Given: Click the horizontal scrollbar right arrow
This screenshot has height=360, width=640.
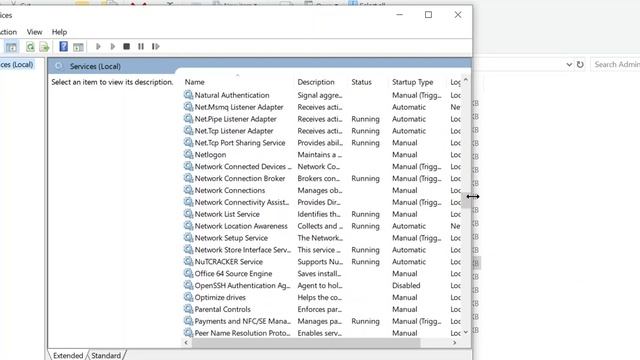Looking at the screenshot, I should pyautogui.click(x=454, y=343).
